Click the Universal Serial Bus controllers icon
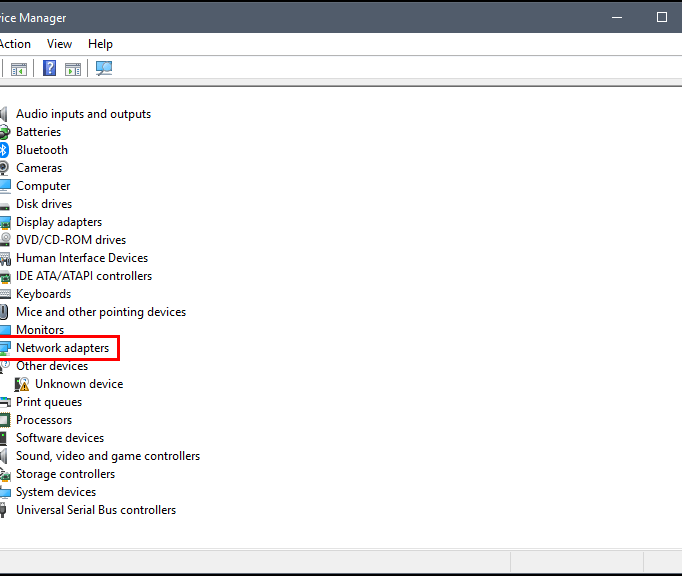Viewport: 682px width, 576px height. click(x=3, y=510)
